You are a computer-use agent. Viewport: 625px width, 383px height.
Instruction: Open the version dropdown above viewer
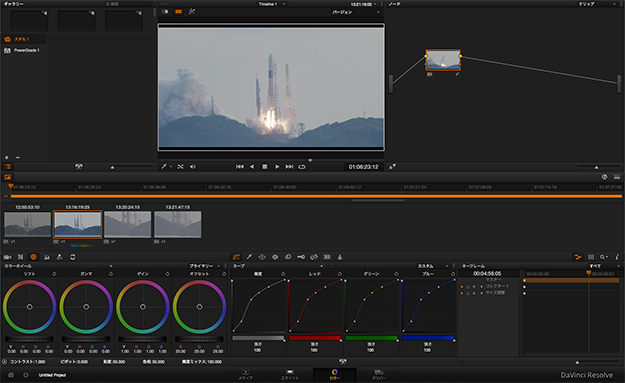coord(356,12)
